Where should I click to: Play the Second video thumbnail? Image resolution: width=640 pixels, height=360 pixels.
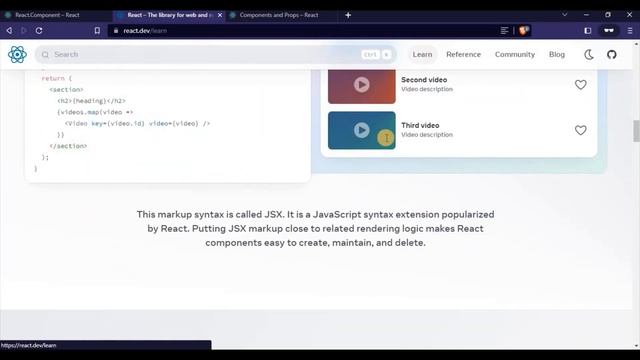362,86
